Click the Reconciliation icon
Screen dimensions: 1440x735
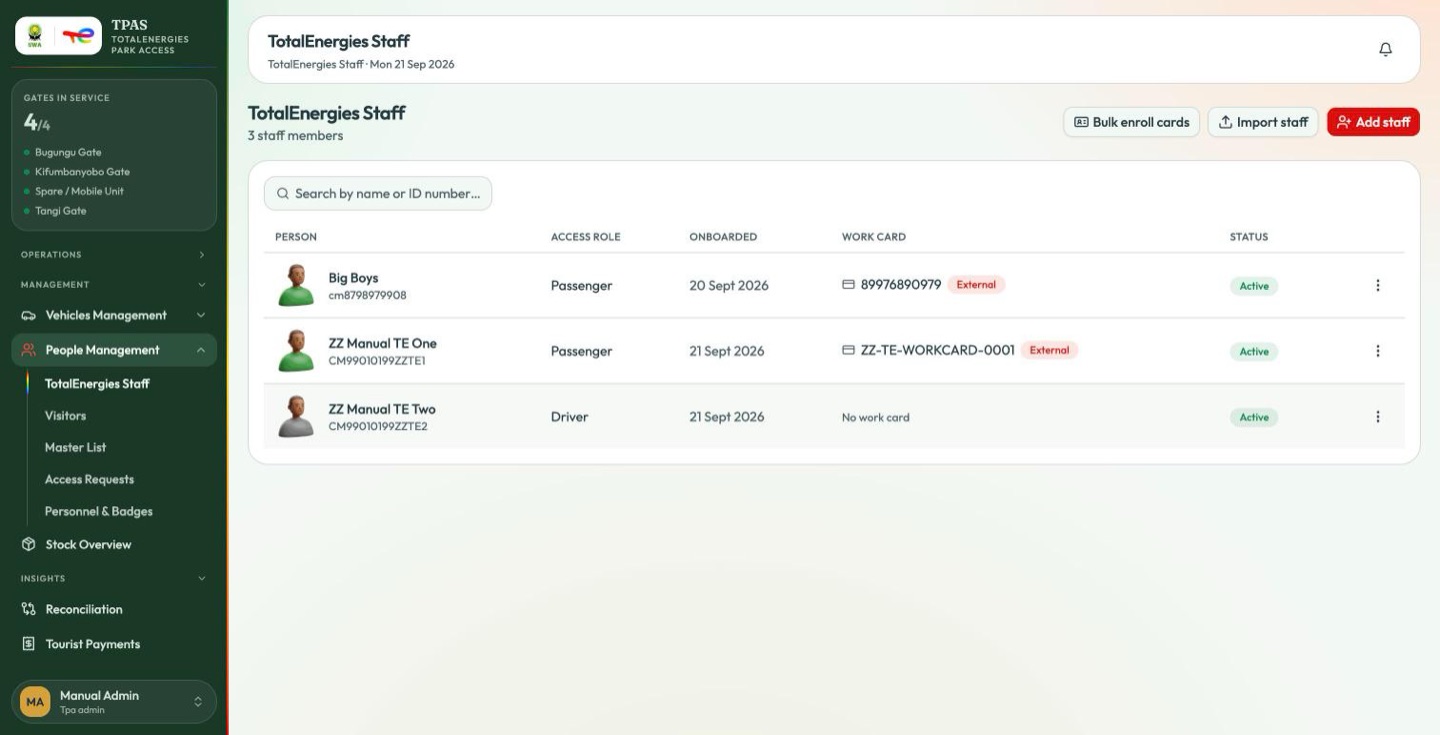click(x=29, y=609)
